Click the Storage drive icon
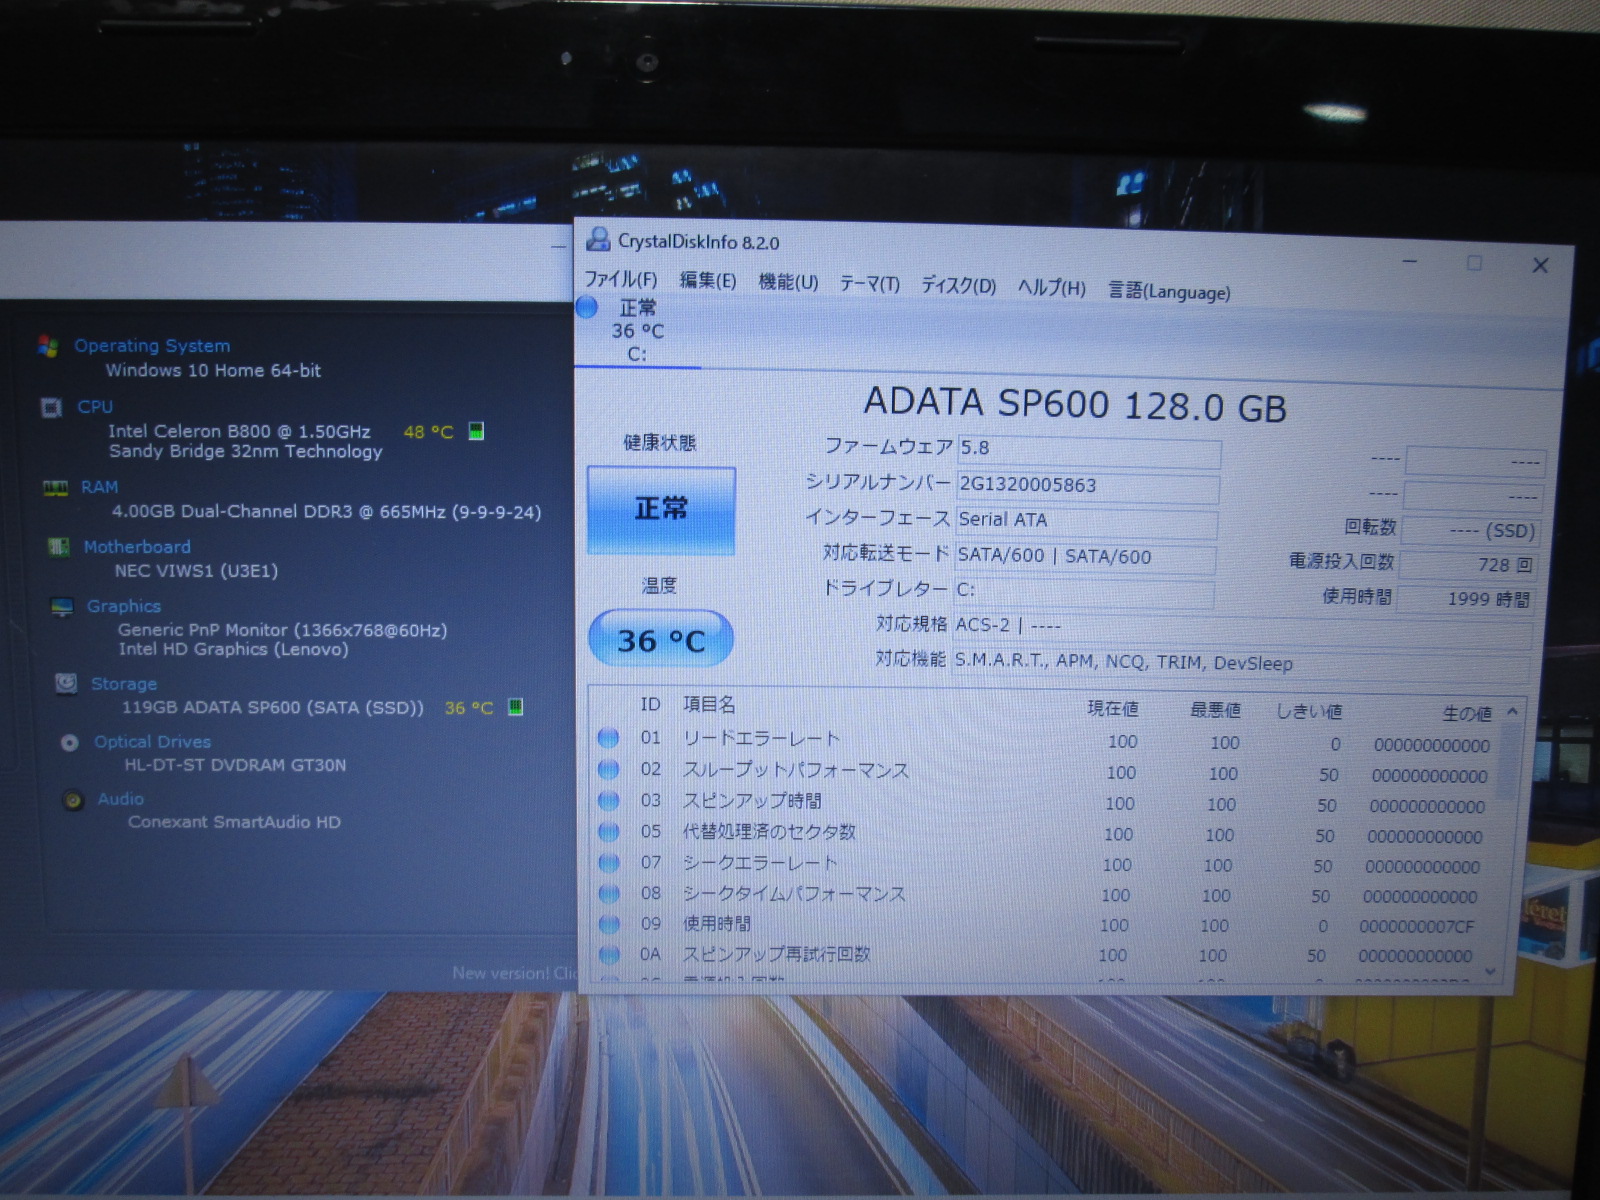 point(66,684)
